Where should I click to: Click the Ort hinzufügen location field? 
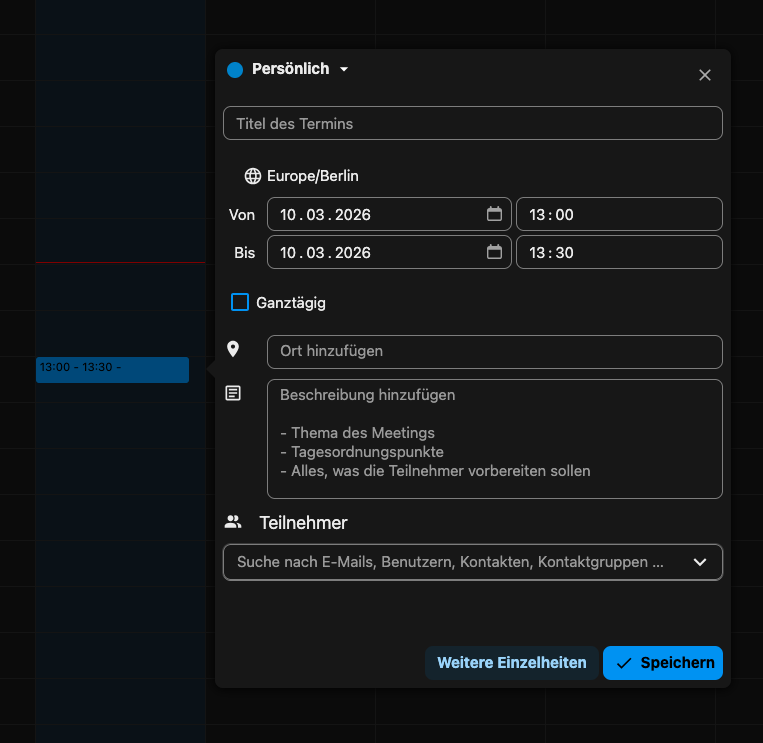494,351
